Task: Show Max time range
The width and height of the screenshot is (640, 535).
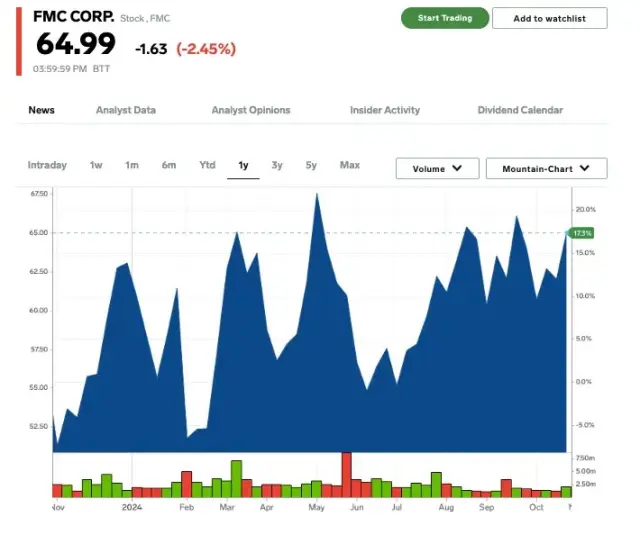Action: click(x=349, y=165)
